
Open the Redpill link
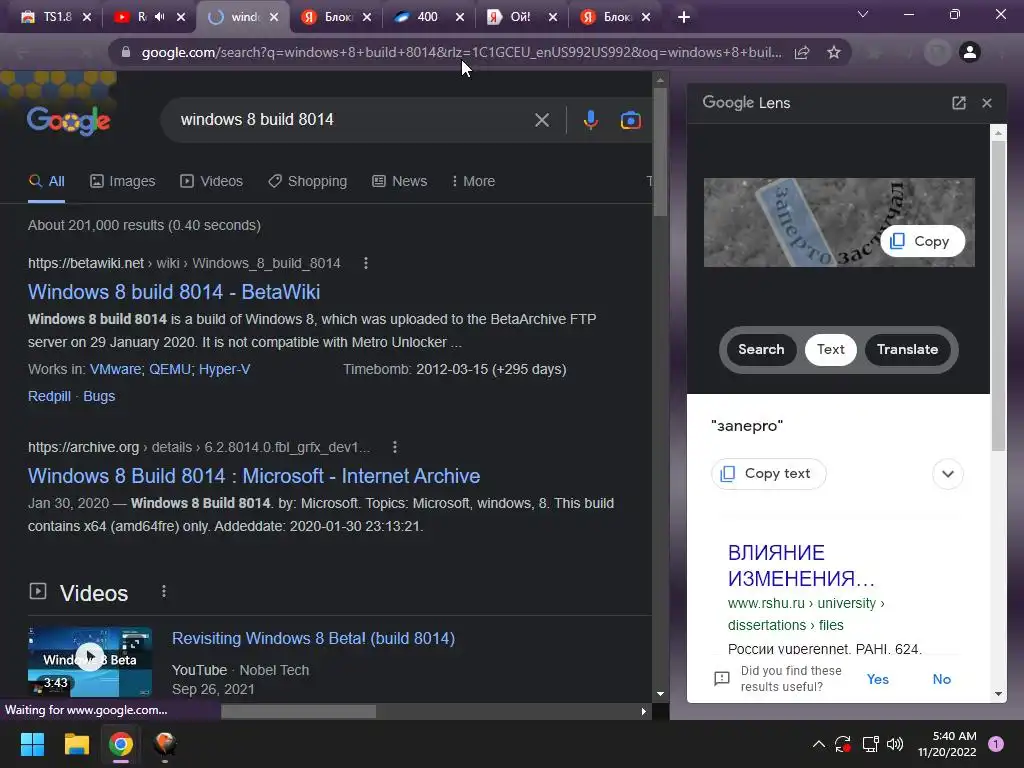49,396
